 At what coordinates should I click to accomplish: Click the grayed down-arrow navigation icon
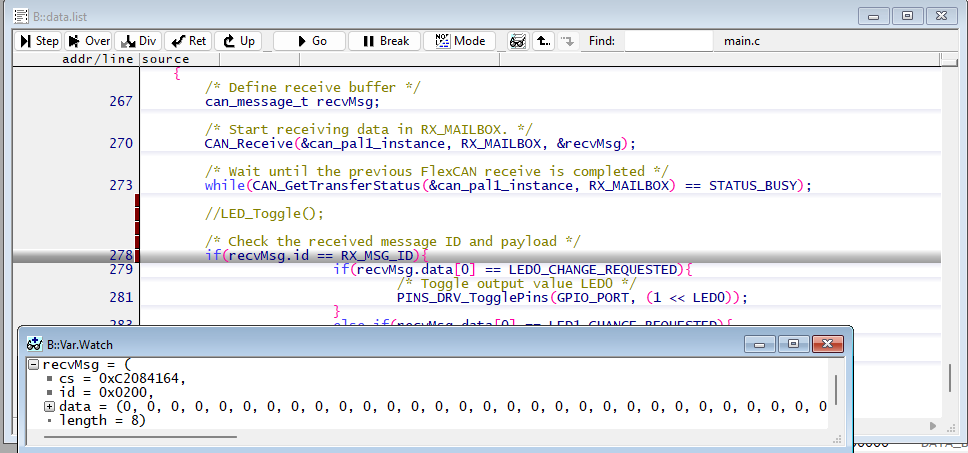567,41
